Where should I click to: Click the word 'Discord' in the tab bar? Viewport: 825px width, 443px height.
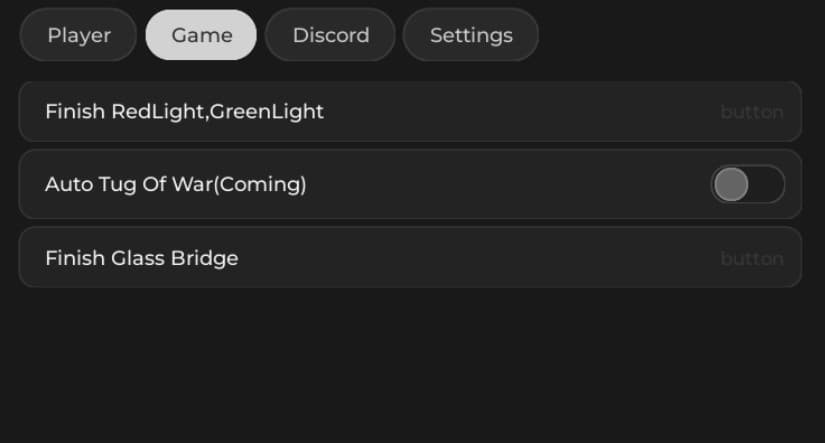(x=330, y=35)
